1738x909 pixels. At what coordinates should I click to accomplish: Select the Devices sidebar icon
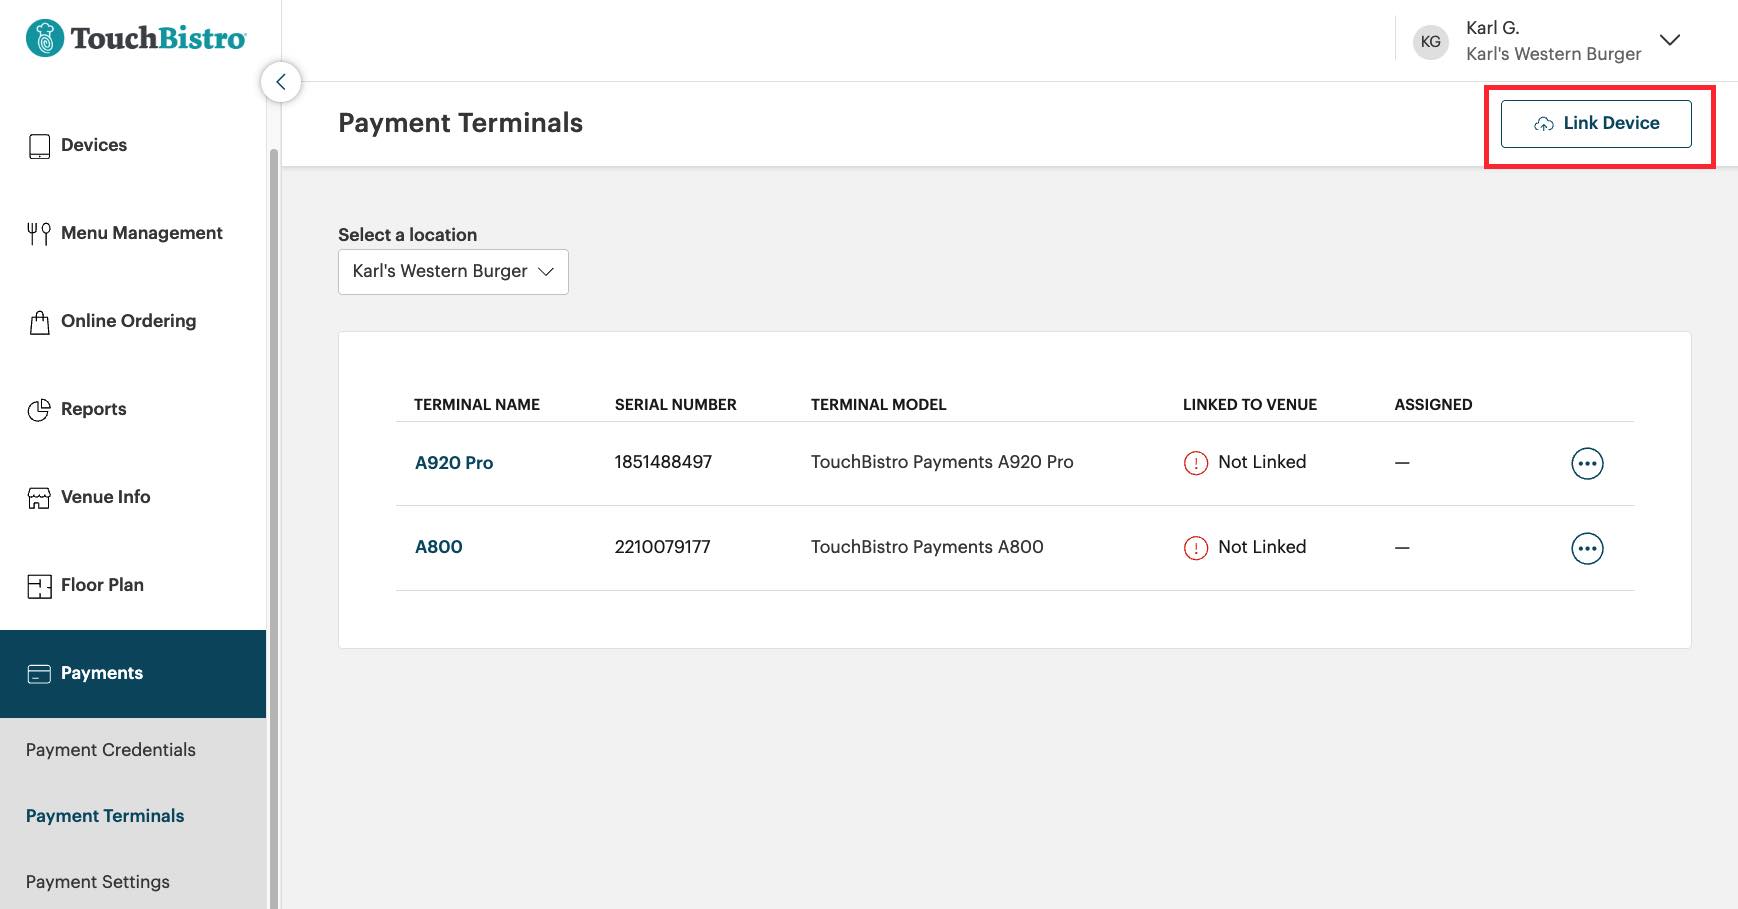pos(39,144)
